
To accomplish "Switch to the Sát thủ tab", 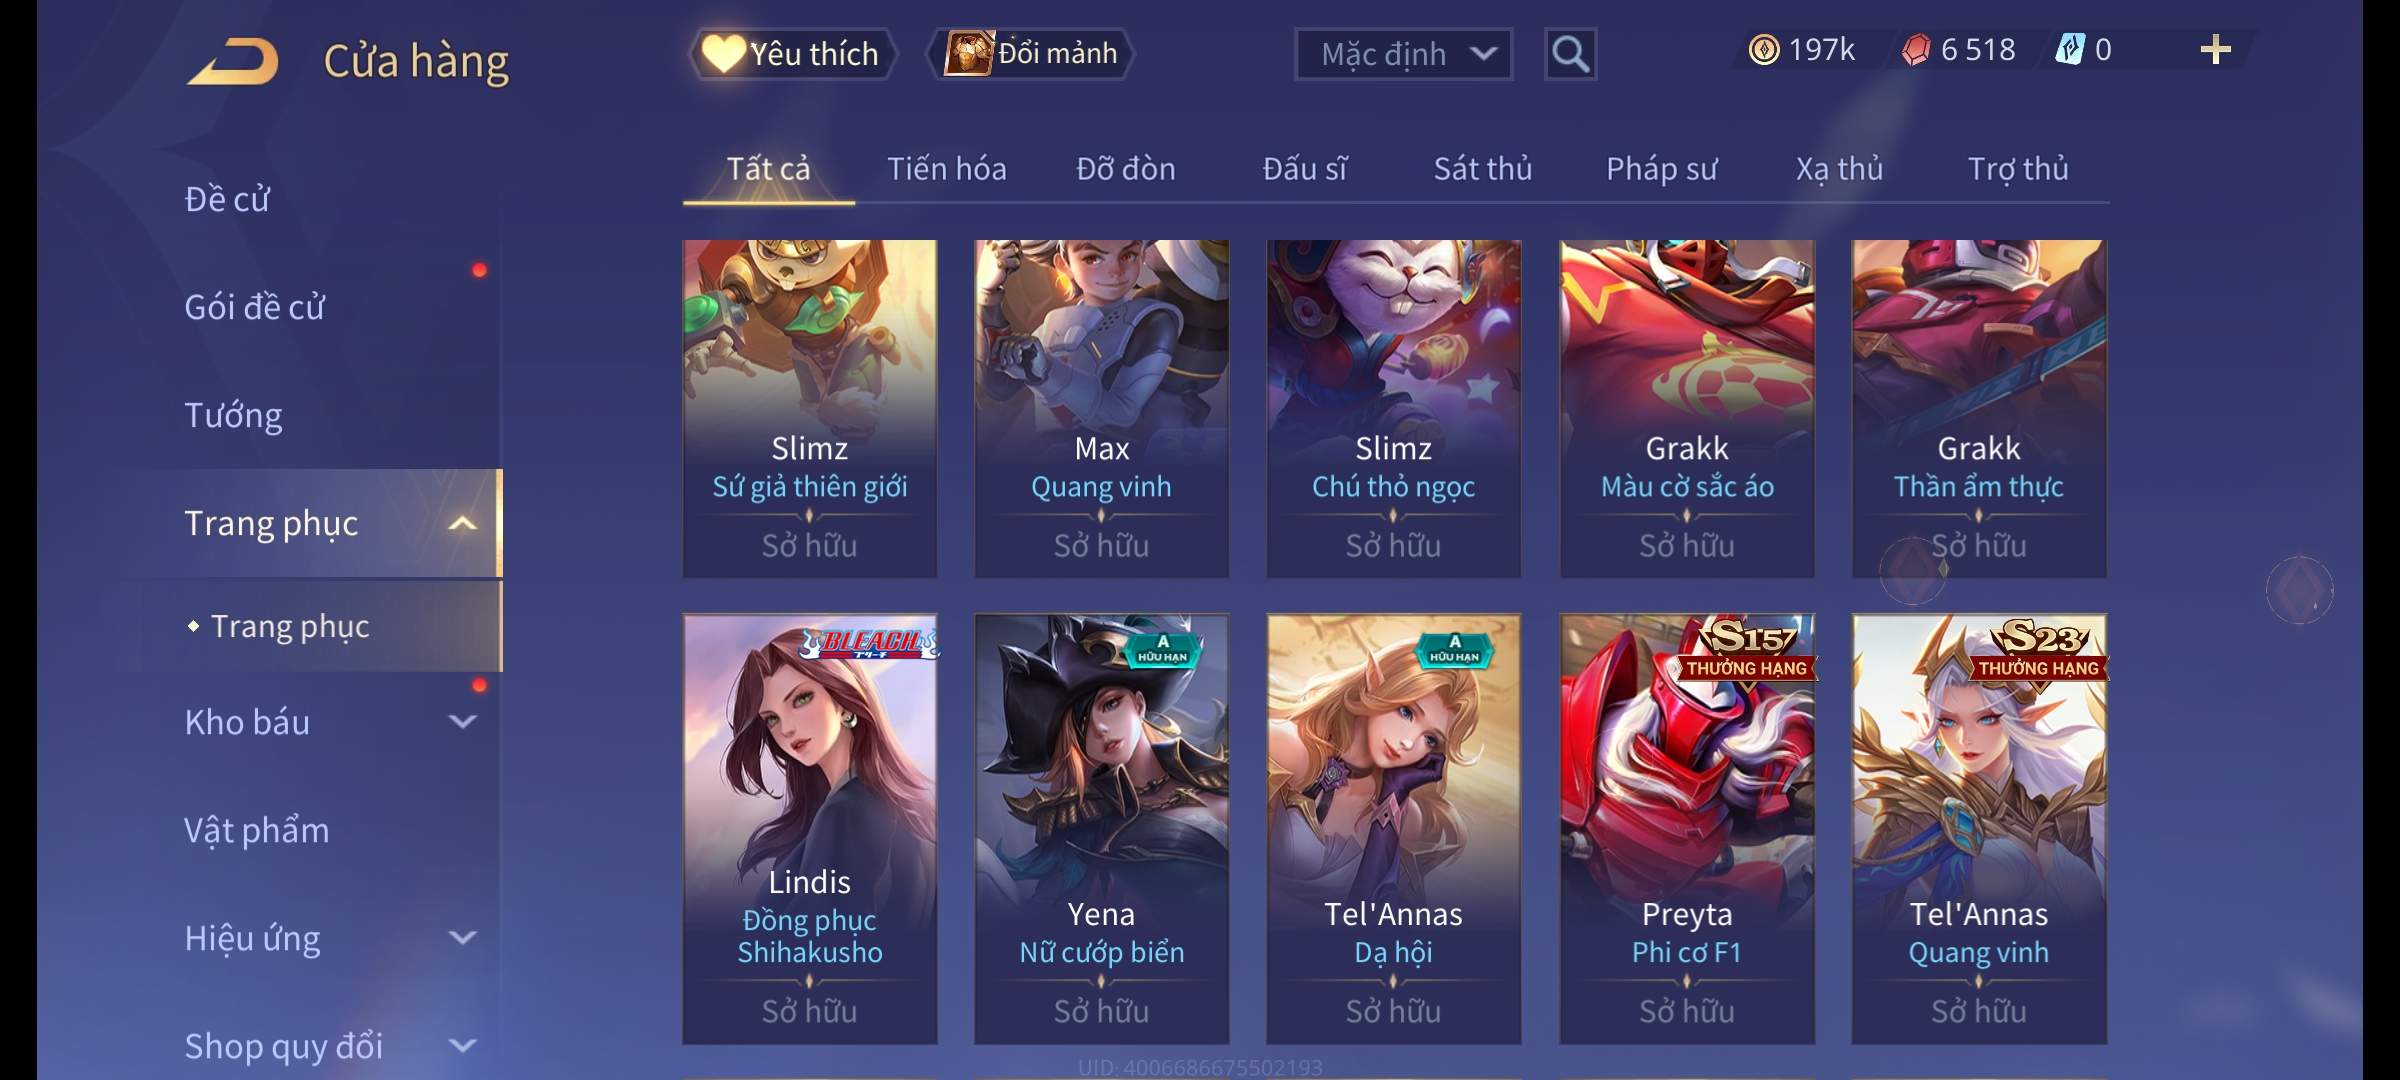I will (1483, 169).
